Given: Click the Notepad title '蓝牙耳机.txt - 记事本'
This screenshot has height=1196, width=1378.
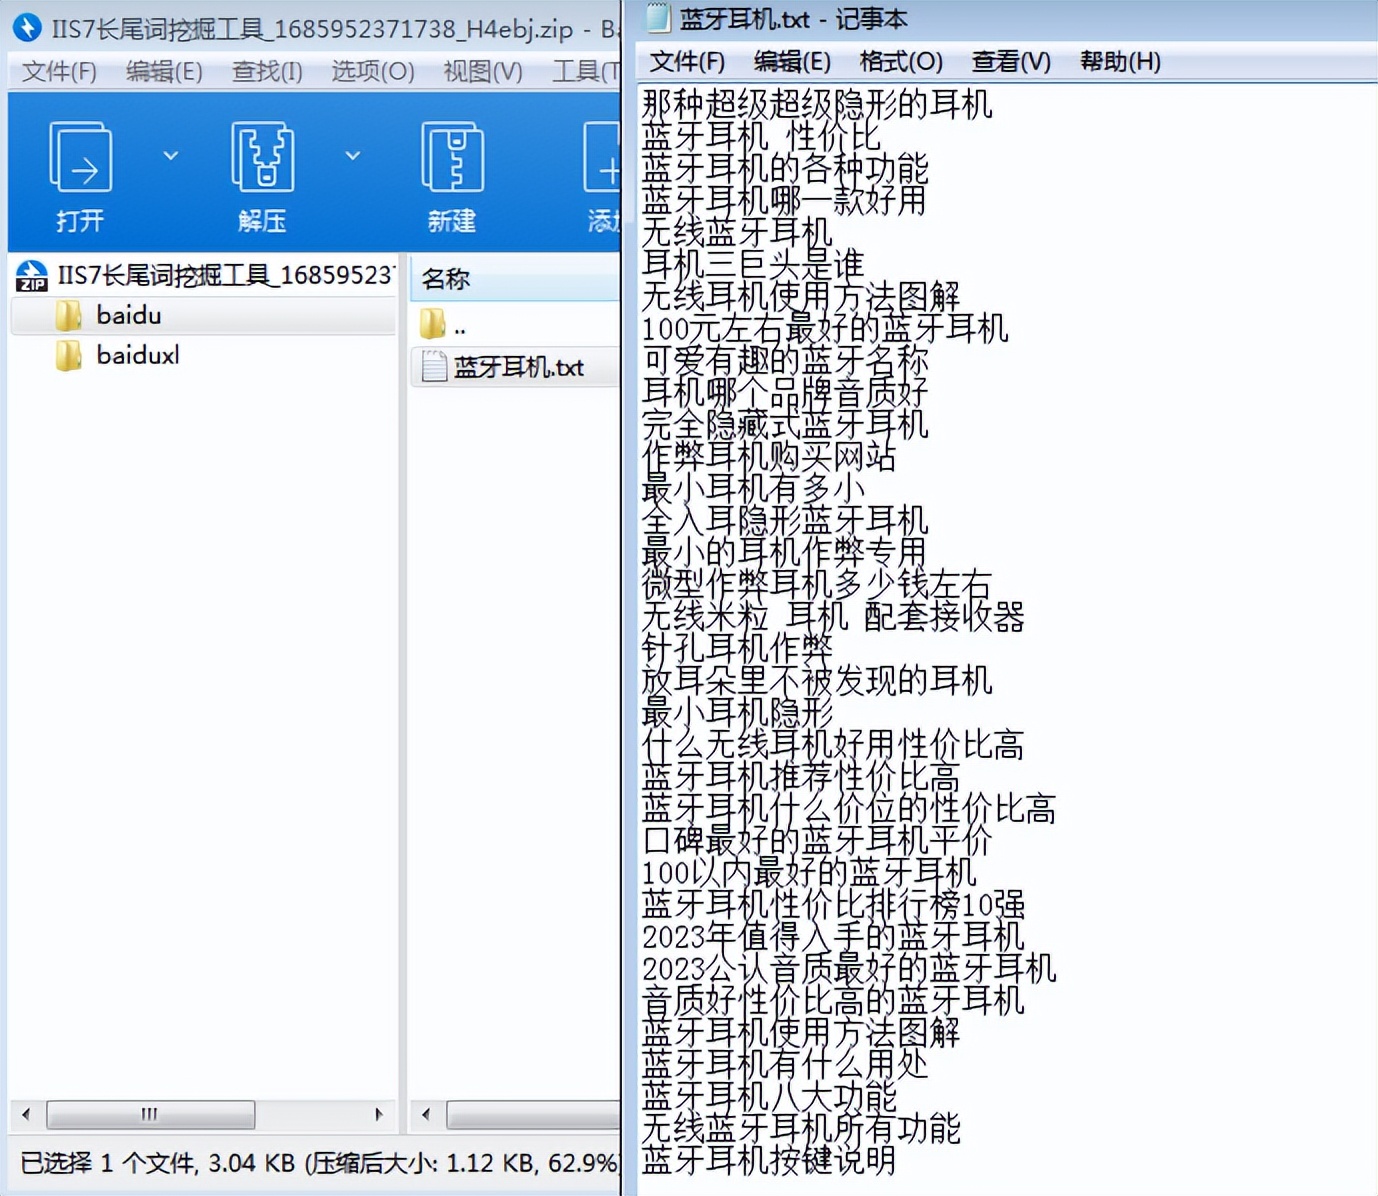Looking at the screenshot, I should (794, 18).
